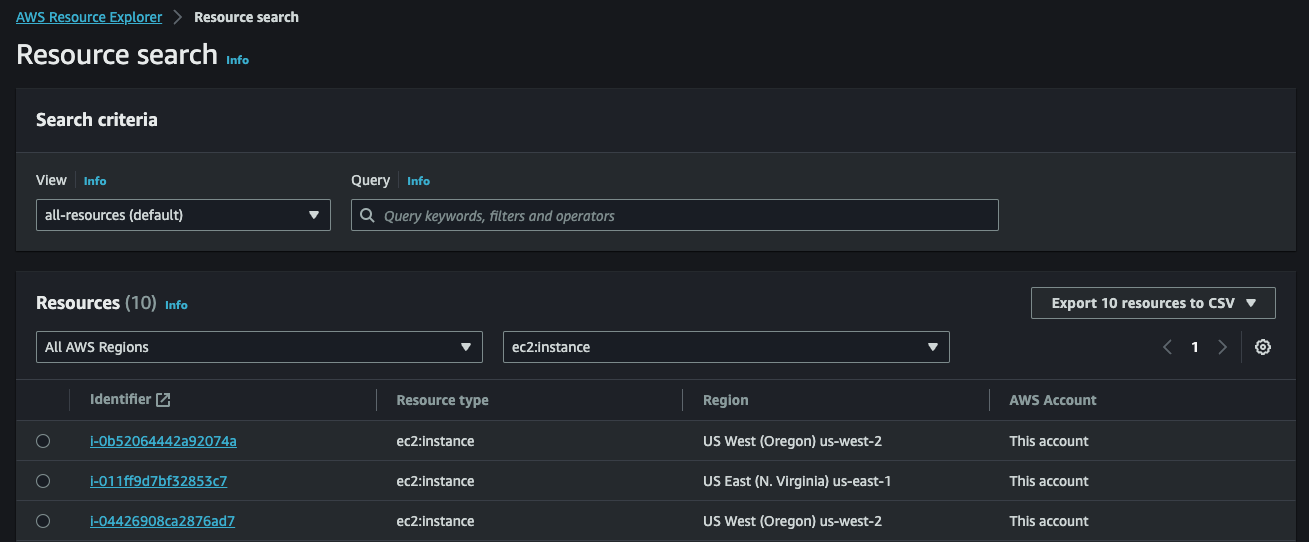Go to previous results page arrow
The image size is (1309, 542).
click(x=1167, y=347)
